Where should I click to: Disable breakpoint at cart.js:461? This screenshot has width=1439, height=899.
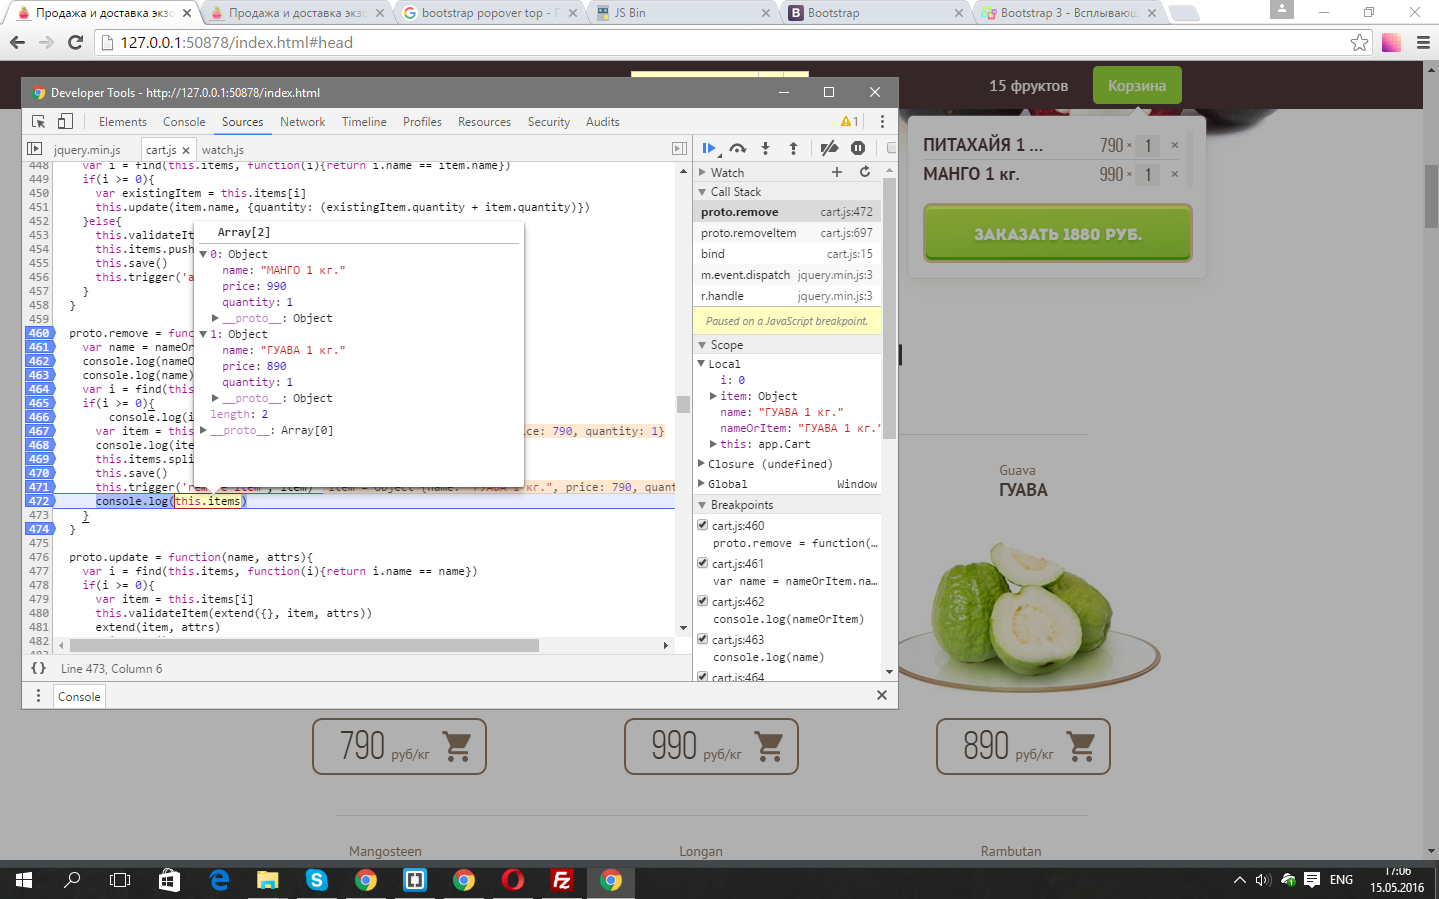(x=702, y=563)
